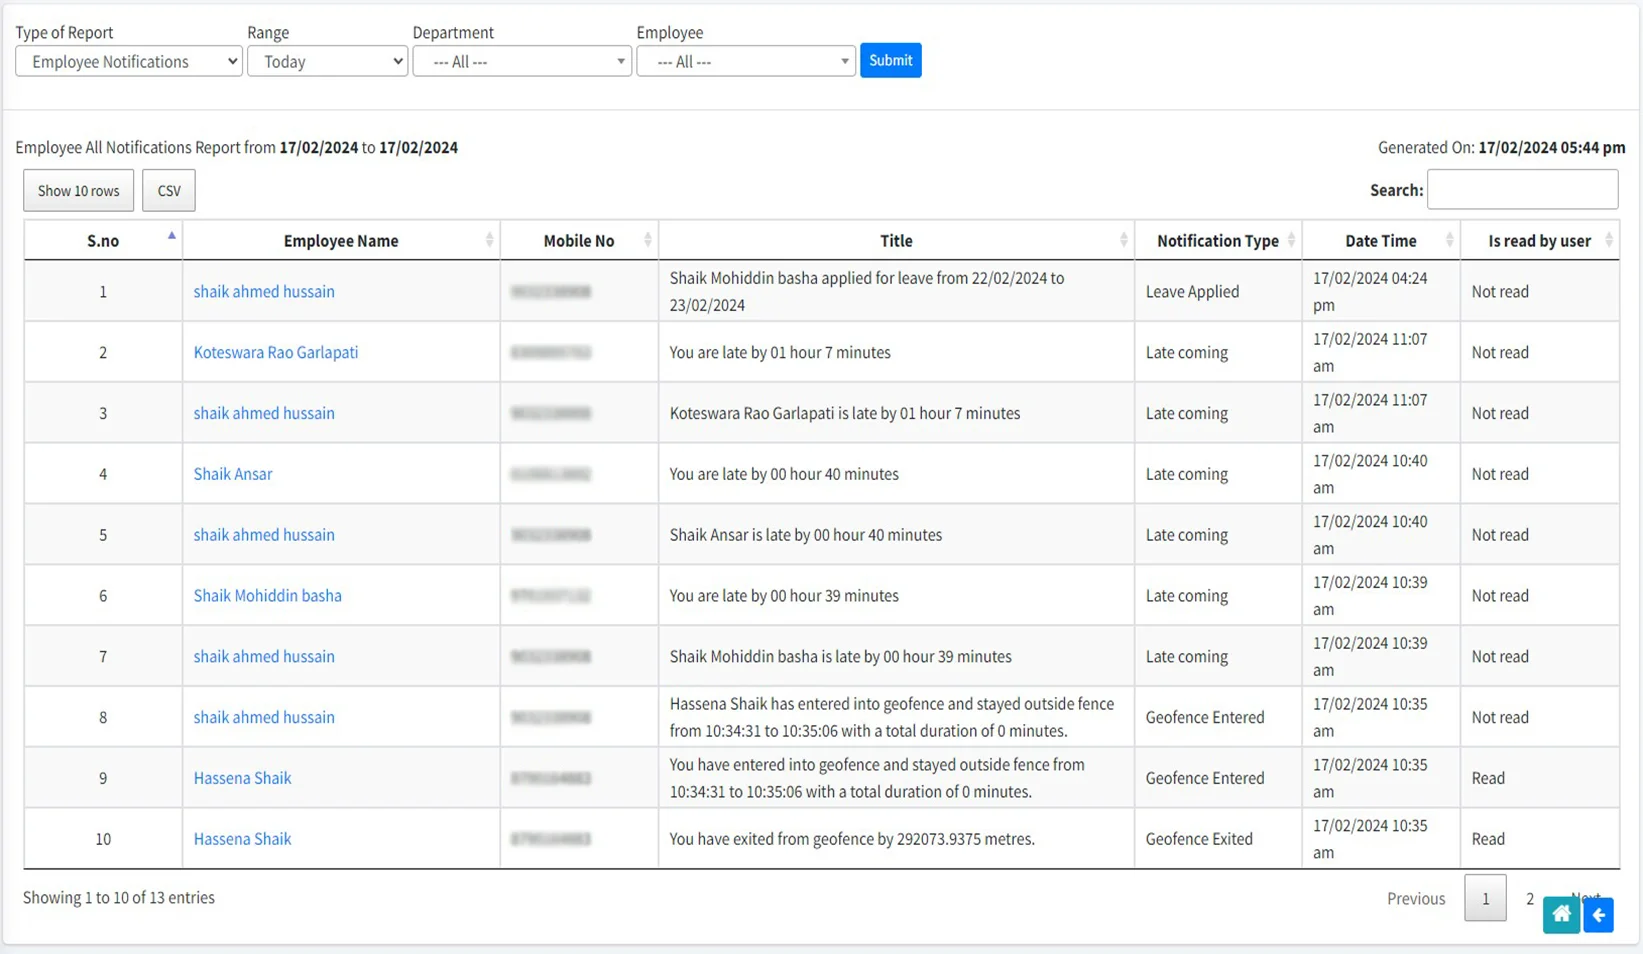Image resolution: width=1643 pixels, height=954 pixels.
Task: Sort by Notification Type column arrow
Action: tap(1291, 239)
